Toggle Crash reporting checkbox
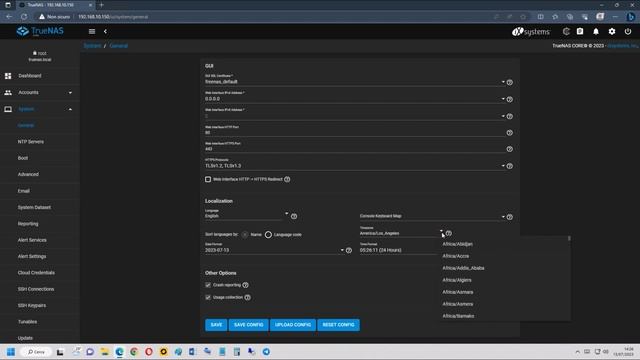 [x=208, y=285]
